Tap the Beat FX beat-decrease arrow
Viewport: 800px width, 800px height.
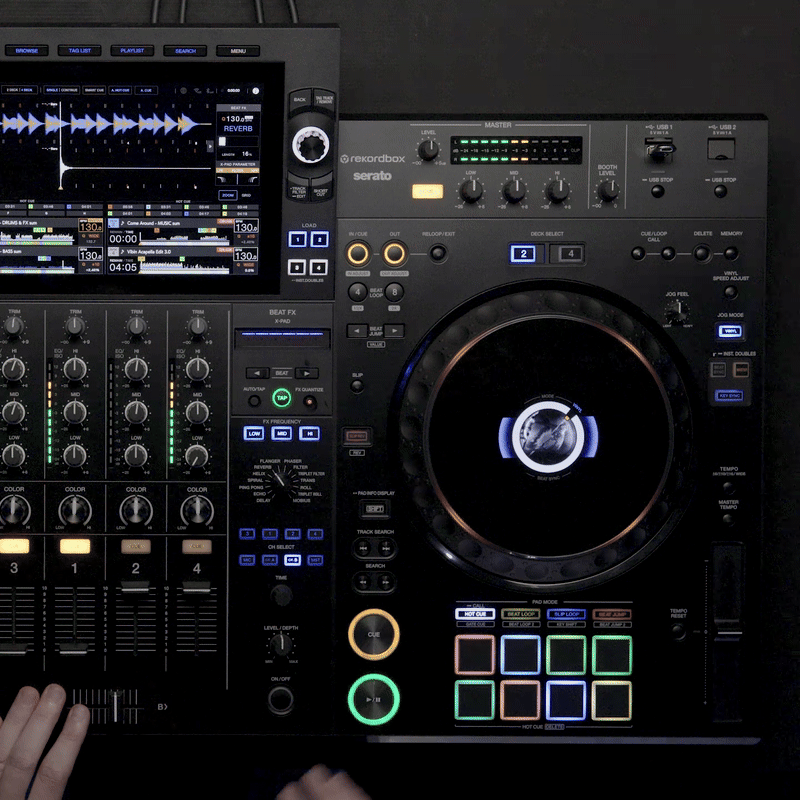tap(257, 373)
